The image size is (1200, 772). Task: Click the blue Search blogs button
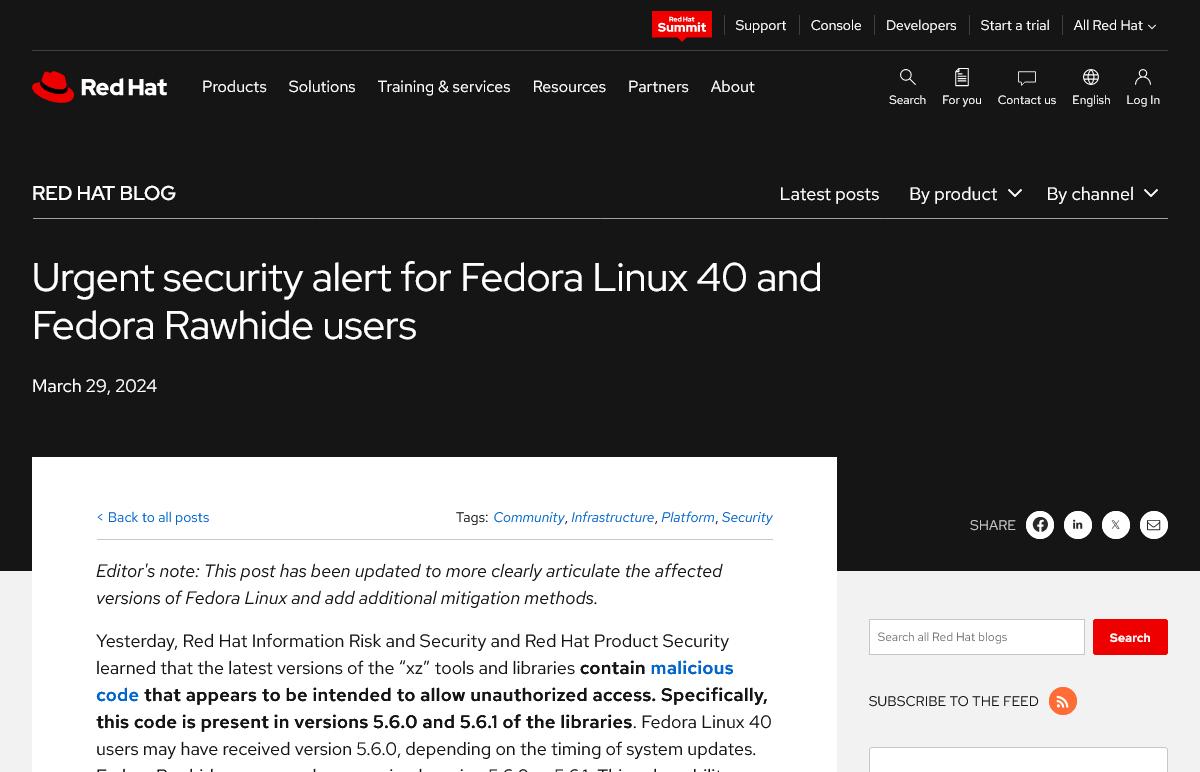click(1129, 637)
